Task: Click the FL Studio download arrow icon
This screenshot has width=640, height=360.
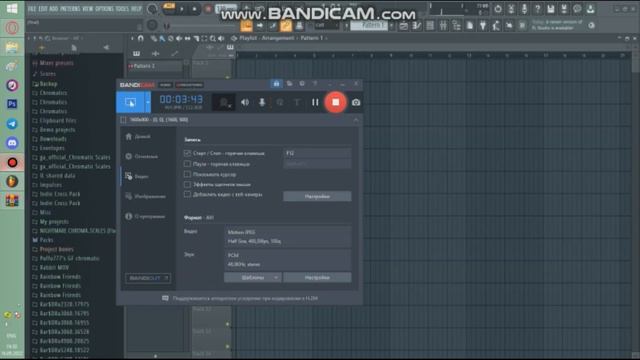Action: coord(591,9)
